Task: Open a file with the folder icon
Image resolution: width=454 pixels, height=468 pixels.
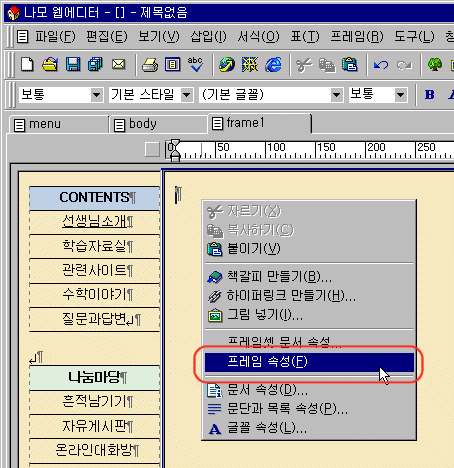Action: [50, 64]
